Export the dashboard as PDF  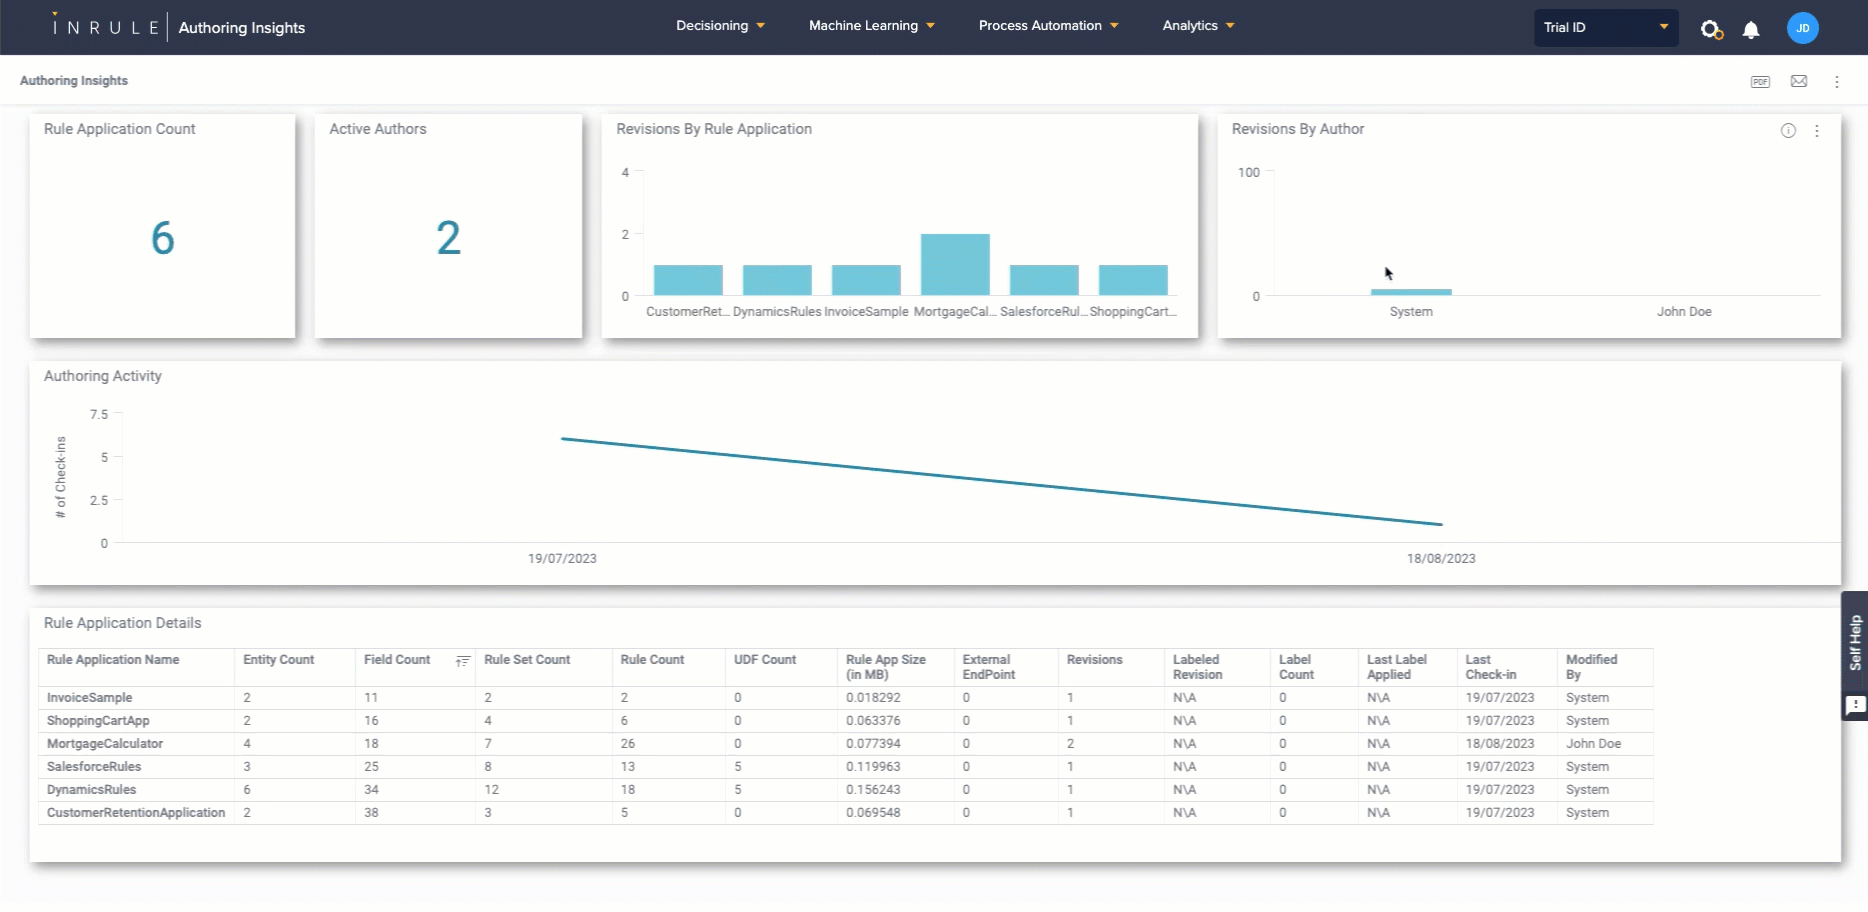(1760, 82)
